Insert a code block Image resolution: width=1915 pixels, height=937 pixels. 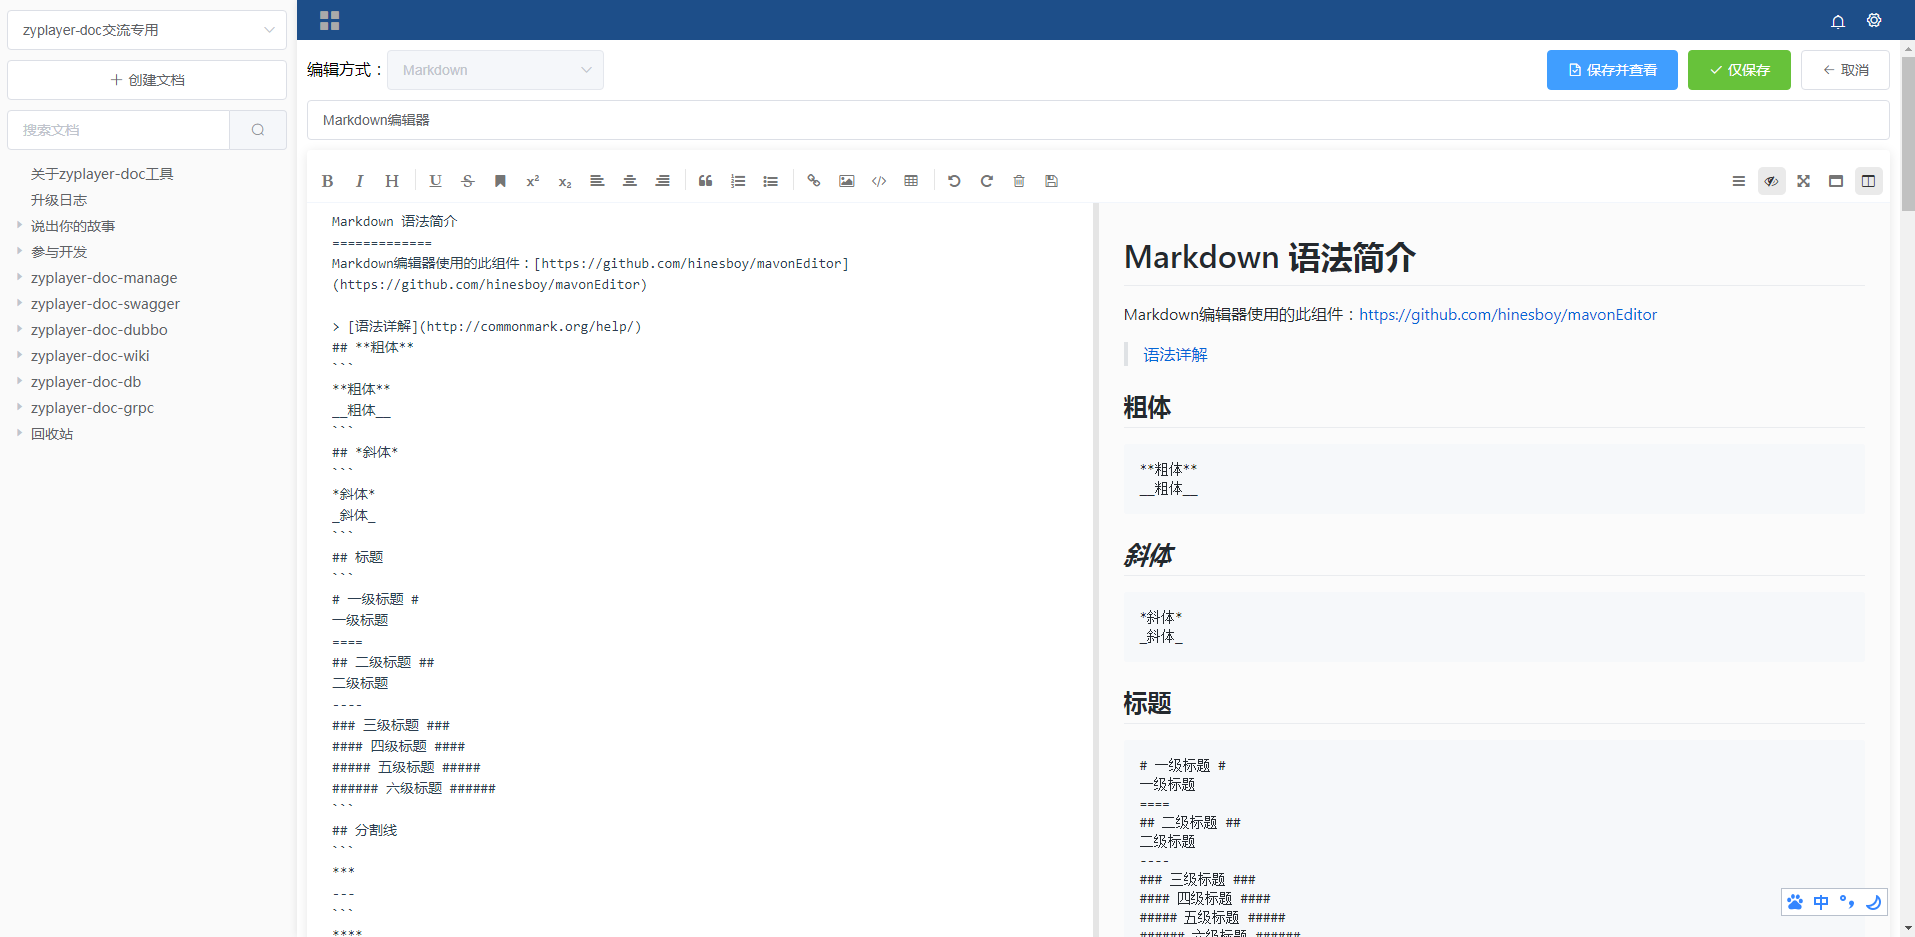[x=879, y=181]
